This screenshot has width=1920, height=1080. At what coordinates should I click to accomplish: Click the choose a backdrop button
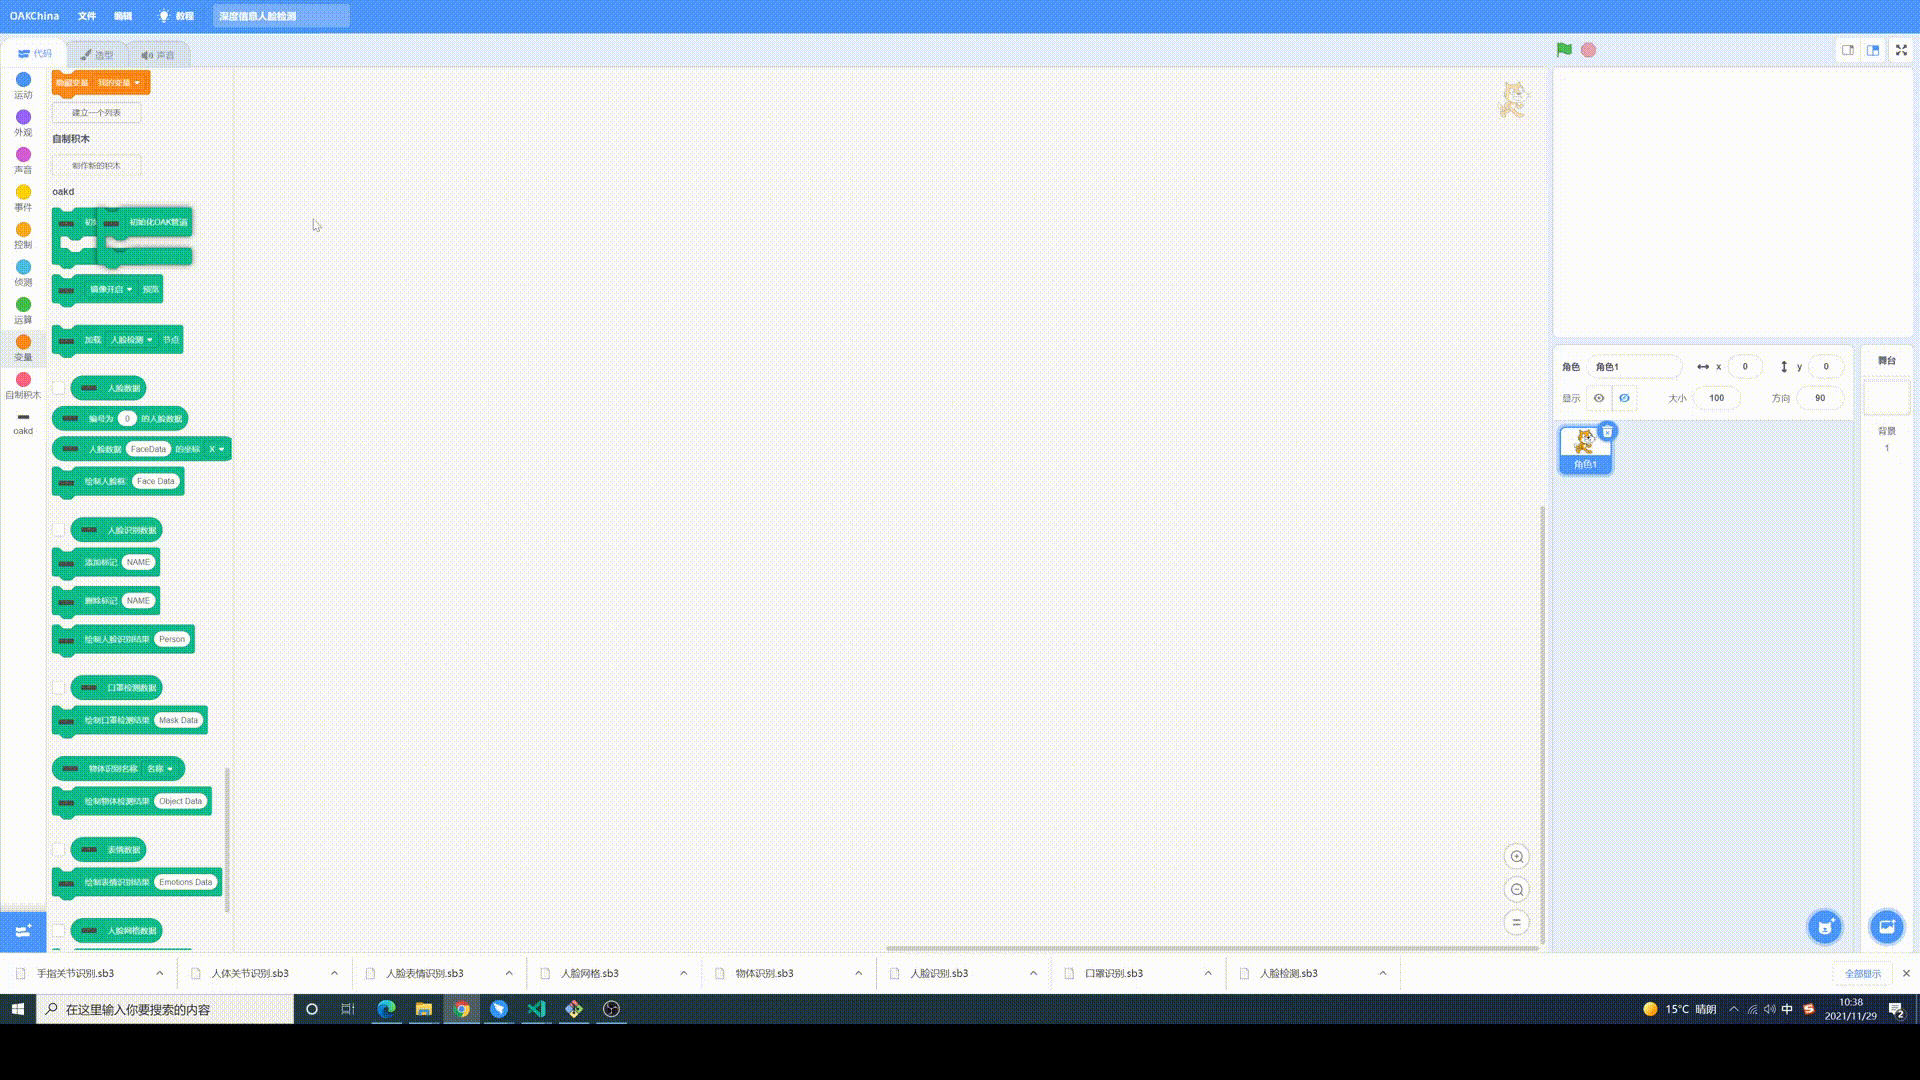point(1887,927)
